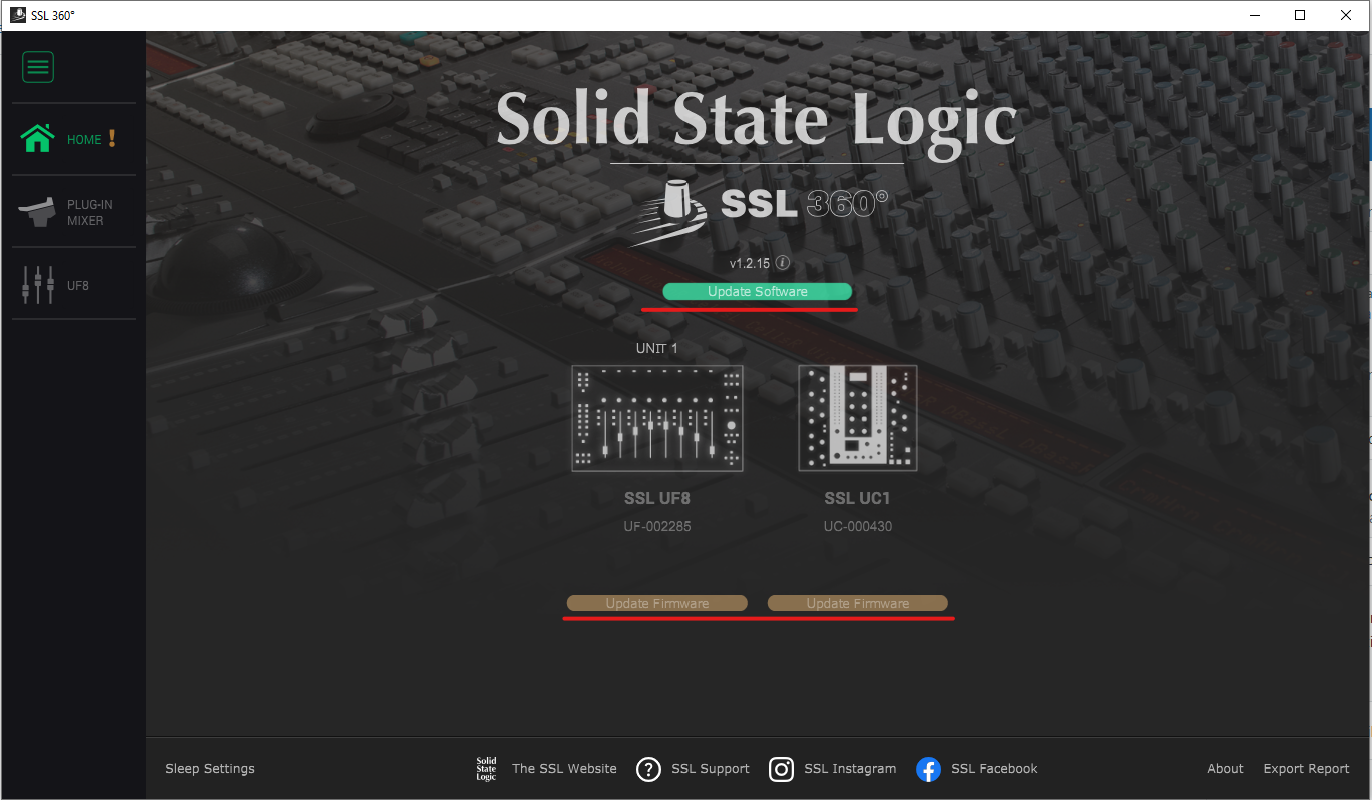
Task: Click the Instagram icon
Action: click(781, 769)
